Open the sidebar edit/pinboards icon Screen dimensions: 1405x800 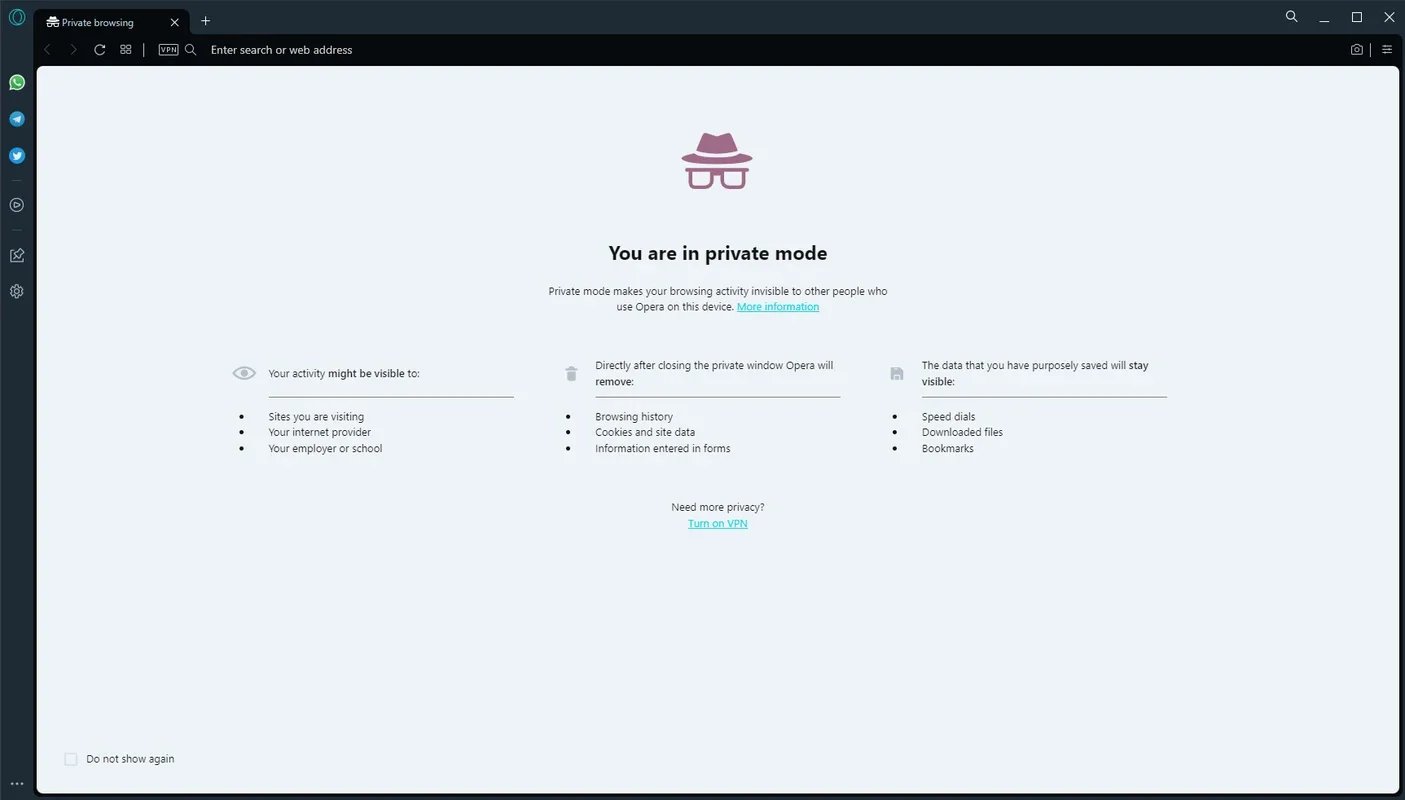click(17, 255)
